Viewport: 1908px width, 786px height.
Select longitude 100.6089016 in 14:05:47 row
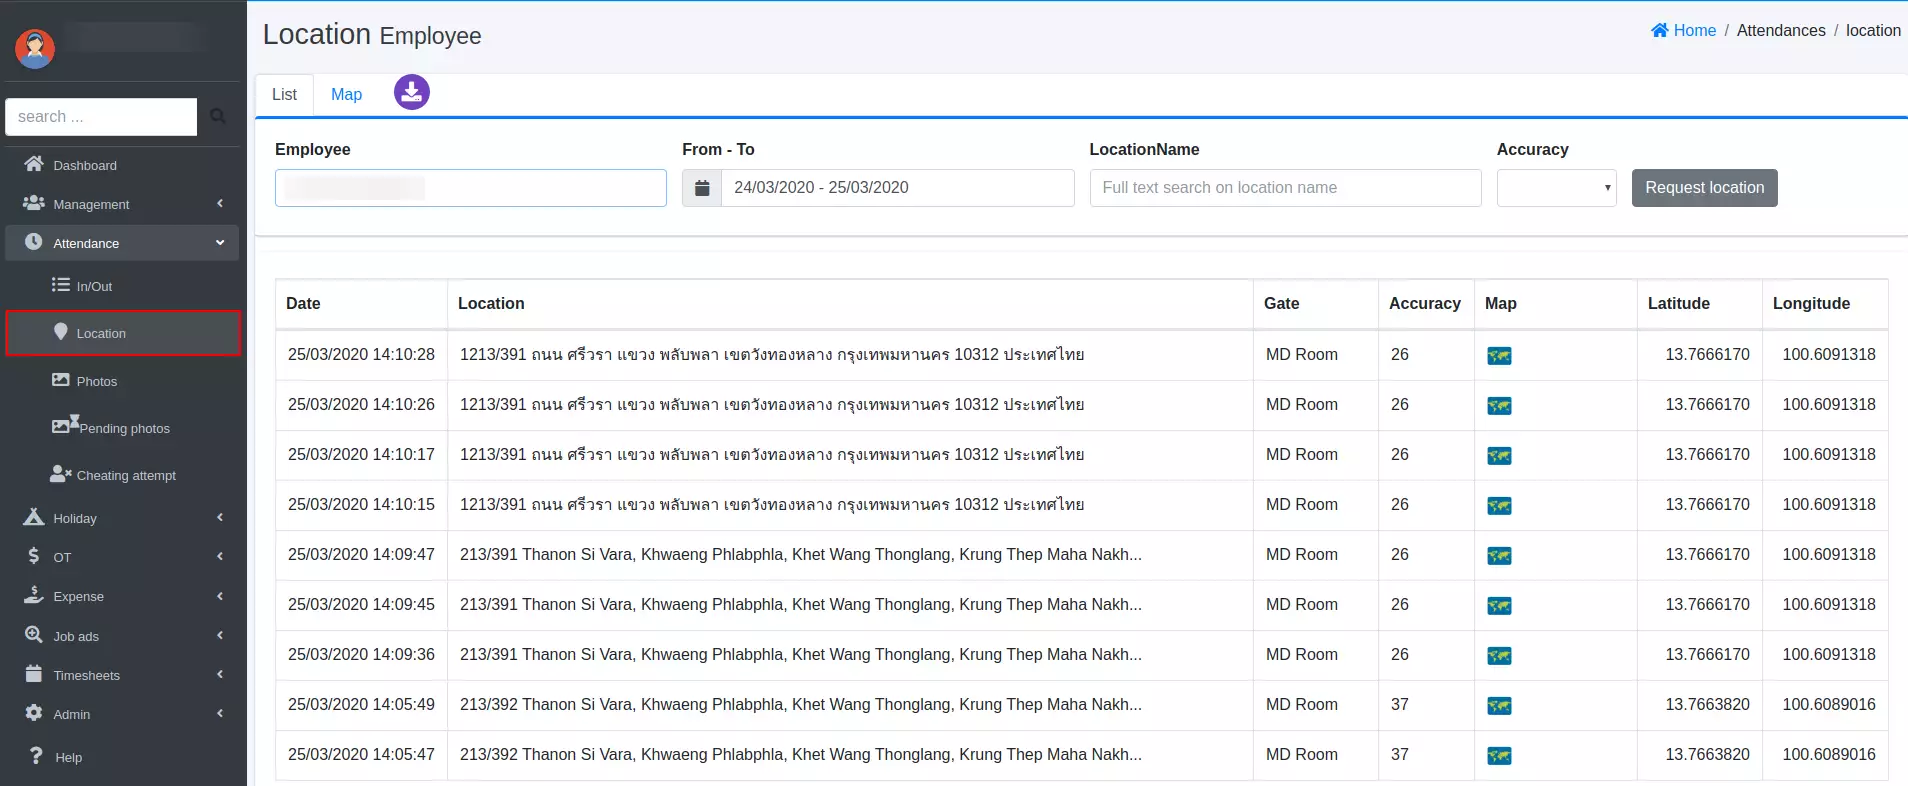(1828, 754)
